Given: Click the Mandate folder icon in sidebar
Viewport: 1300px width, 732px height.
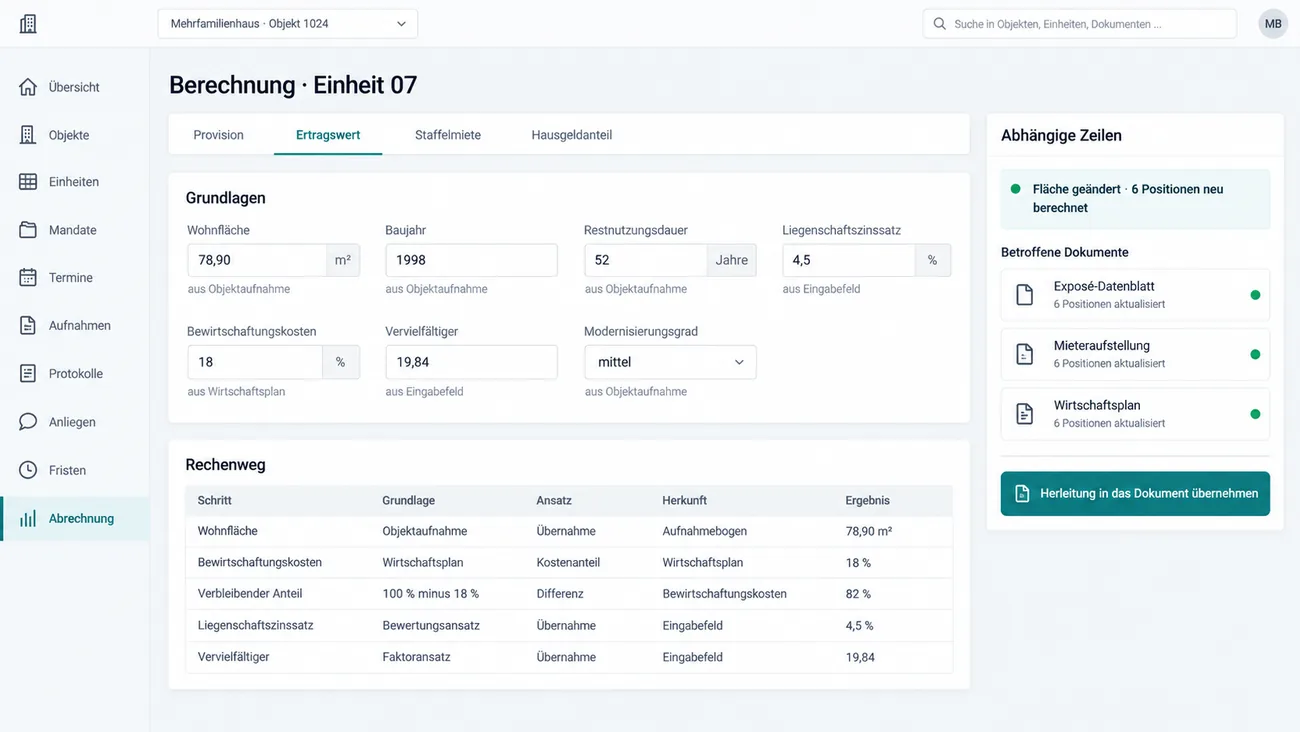Looking at the screenshot, I should tap(28, 230).
